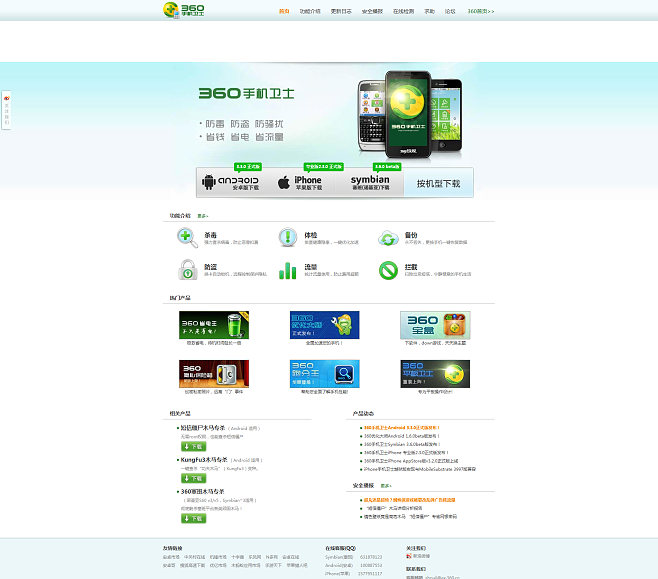Open the 360省电王 product banner
Screen dimensions: 658x579
point(214,325)
